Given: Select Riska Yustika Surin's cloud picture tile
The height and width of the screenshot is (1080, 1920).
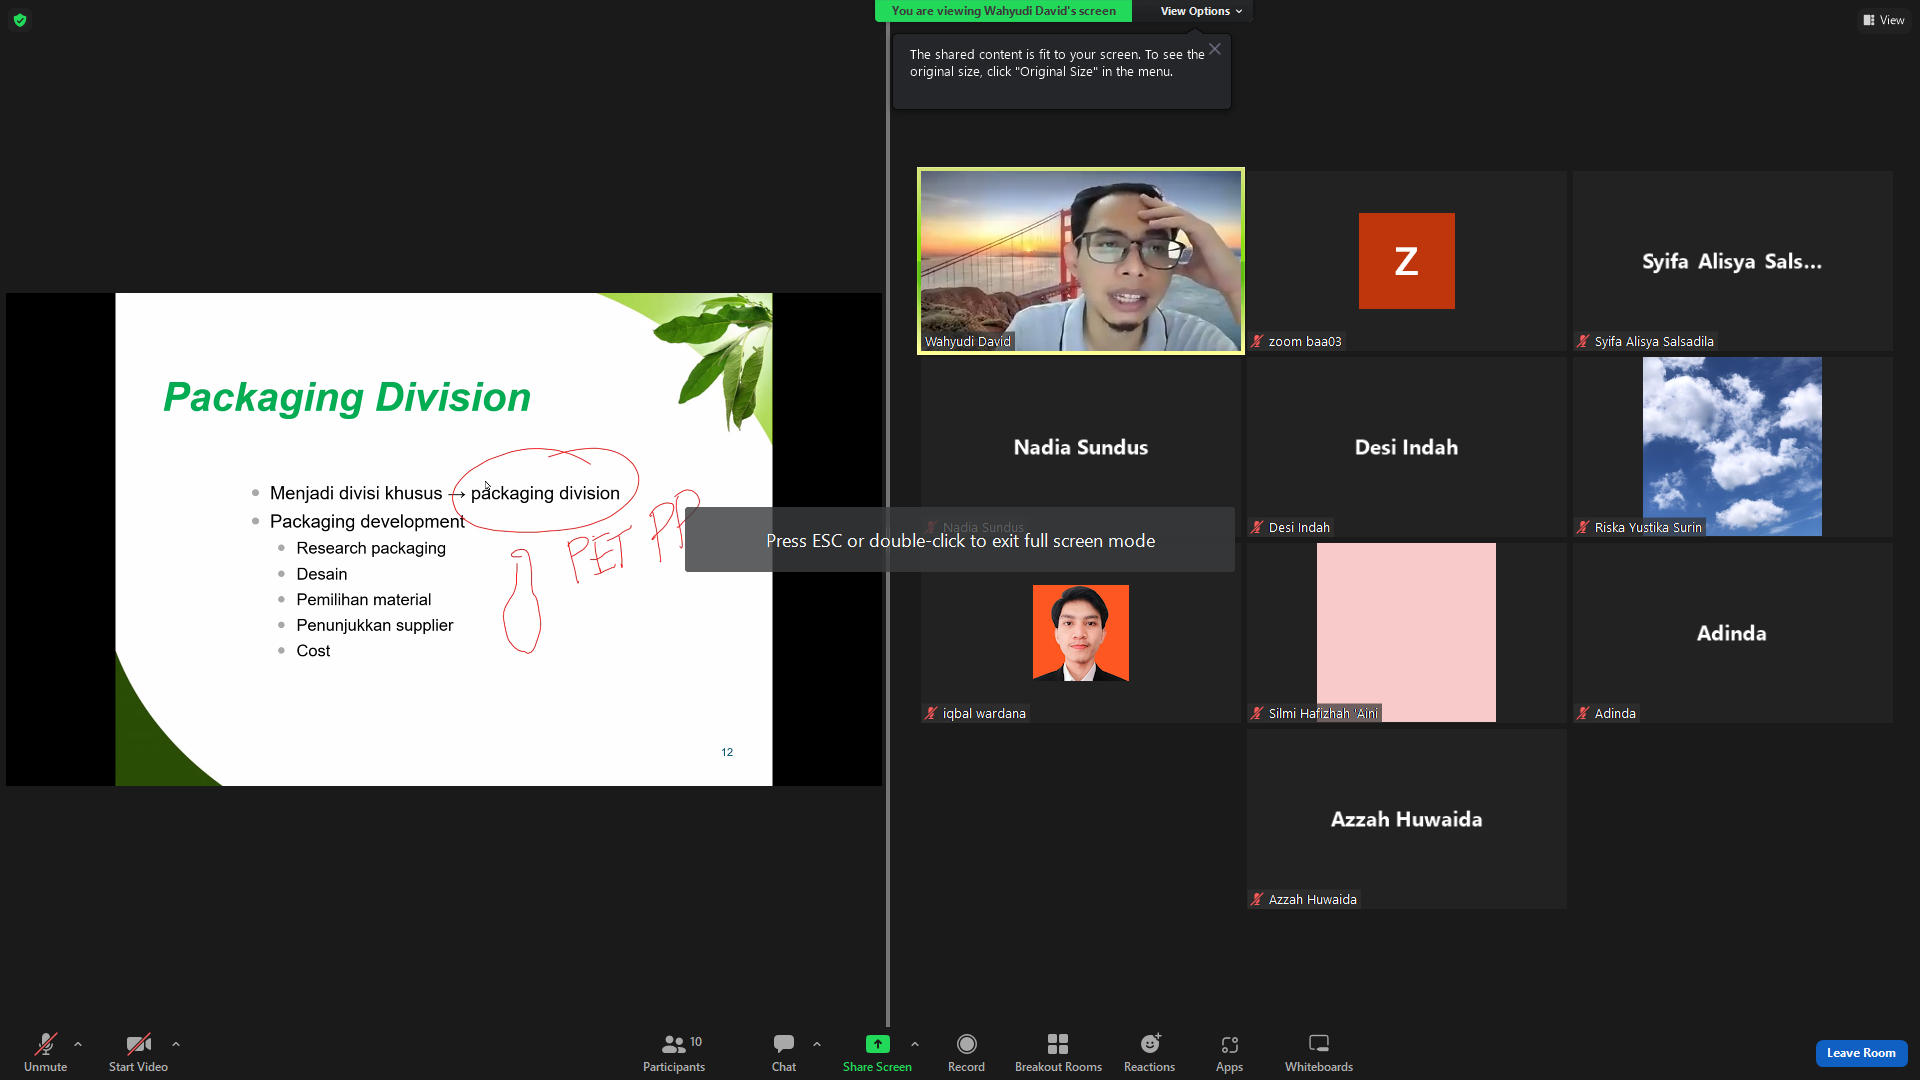Looking at the screenshot, I should coord(1733,447).
